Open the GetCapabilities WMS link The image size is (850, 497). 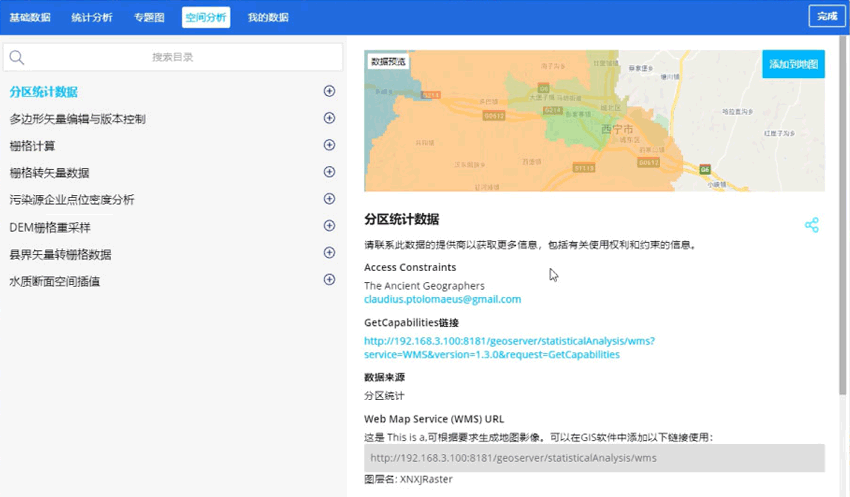point(509,347)
